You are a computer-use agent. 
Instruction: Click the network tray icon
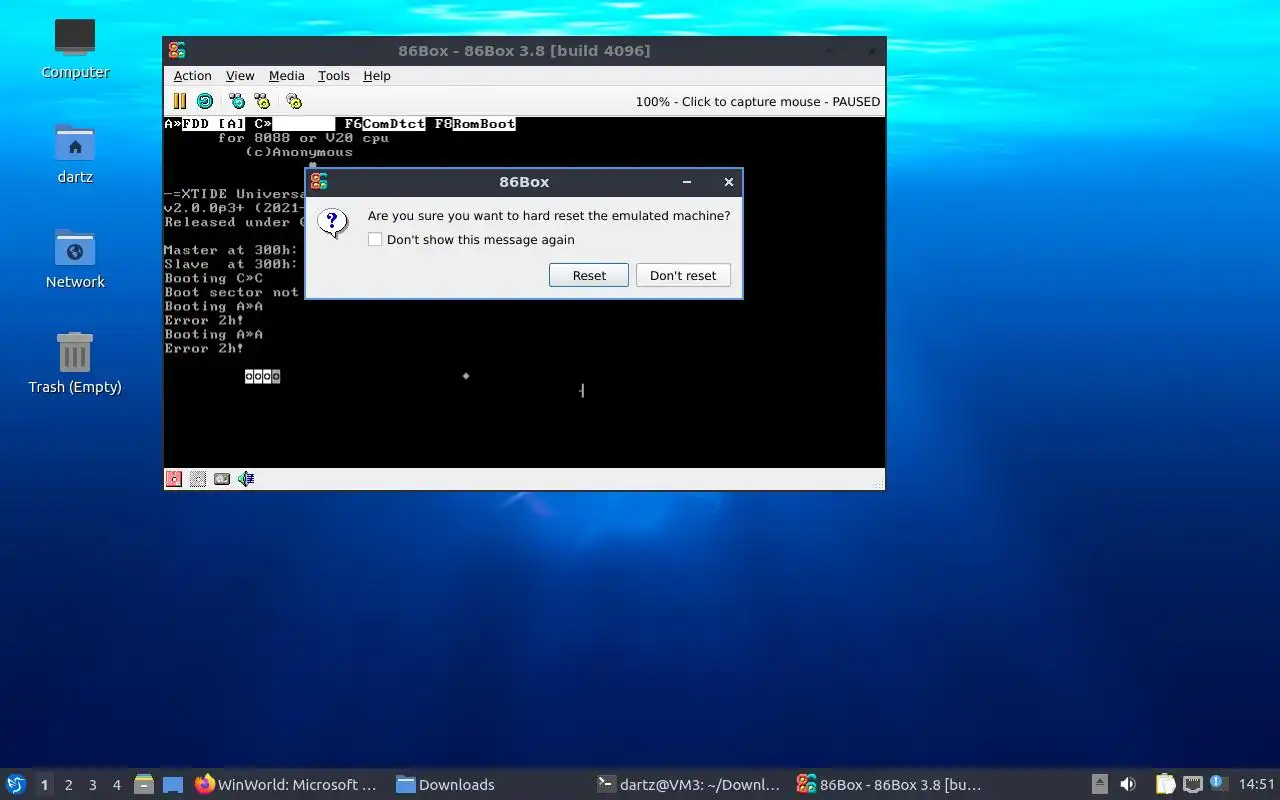coord(1192,784)
